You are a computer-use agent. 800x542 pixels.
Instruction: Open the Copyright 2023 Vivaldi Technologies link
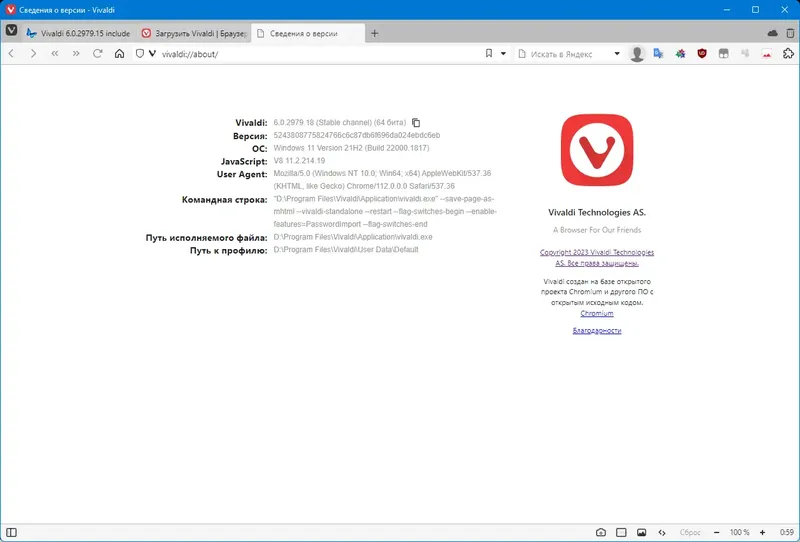597,258
